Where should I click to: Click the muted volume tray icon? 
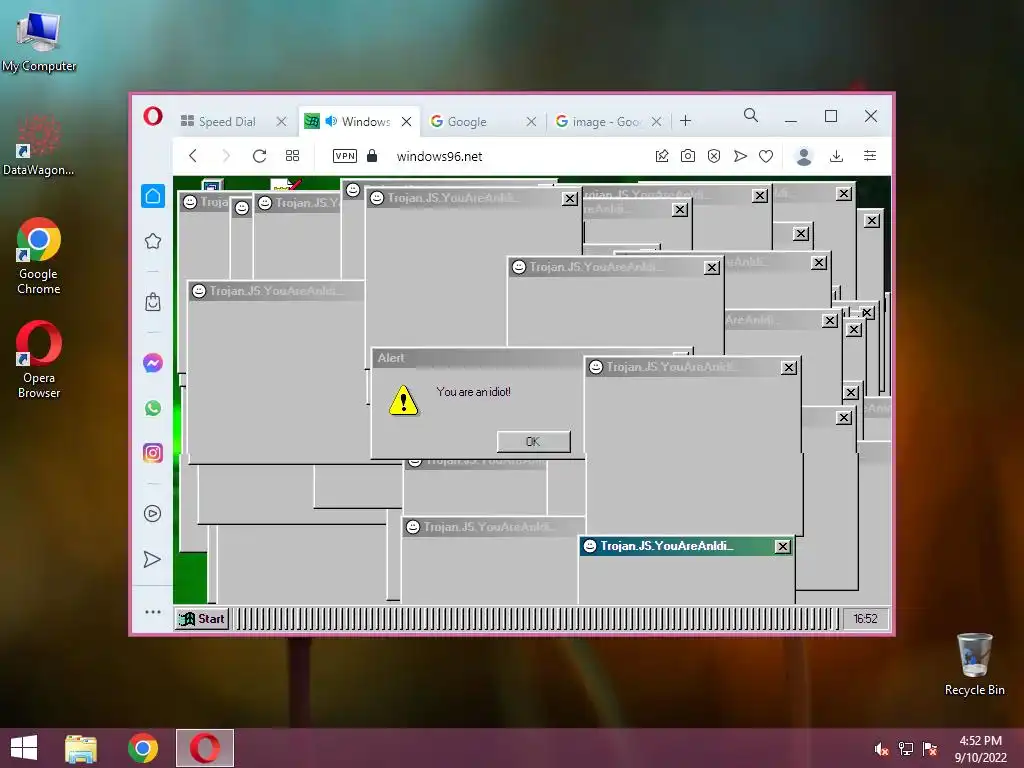click(x=882, y=749)
